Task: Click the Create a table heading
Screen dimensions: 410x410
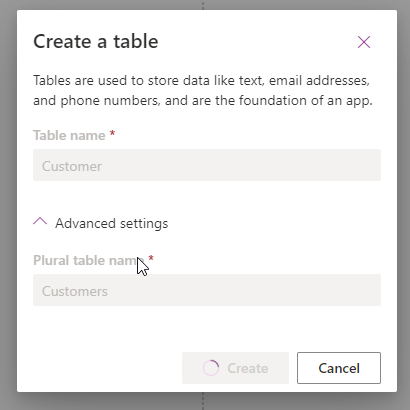Action: pos(96,41)
